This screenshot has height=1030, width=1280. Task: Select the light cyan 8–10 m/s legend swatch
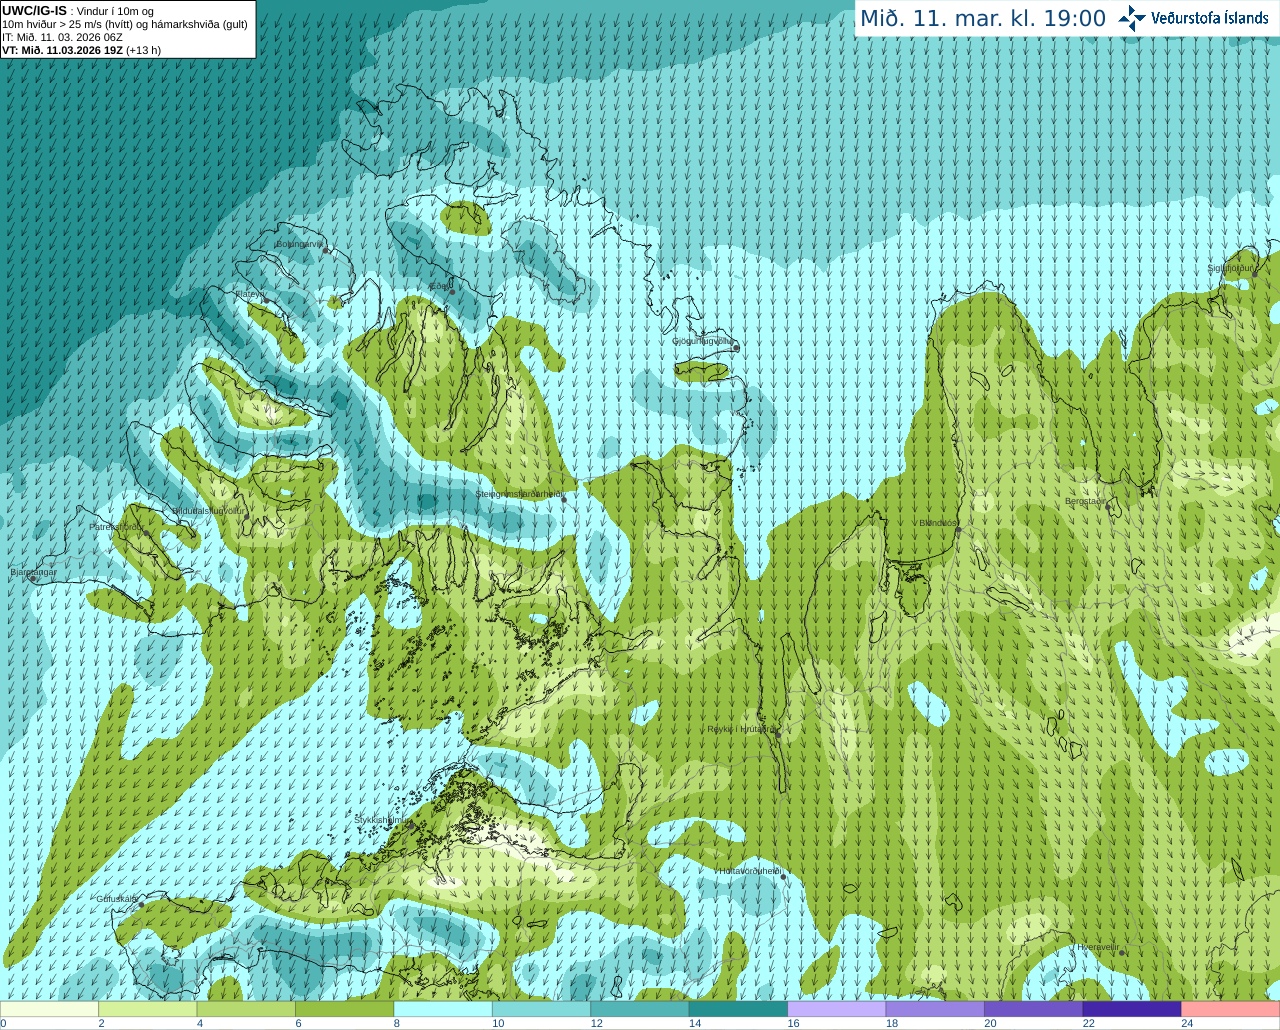[443, 1009]
